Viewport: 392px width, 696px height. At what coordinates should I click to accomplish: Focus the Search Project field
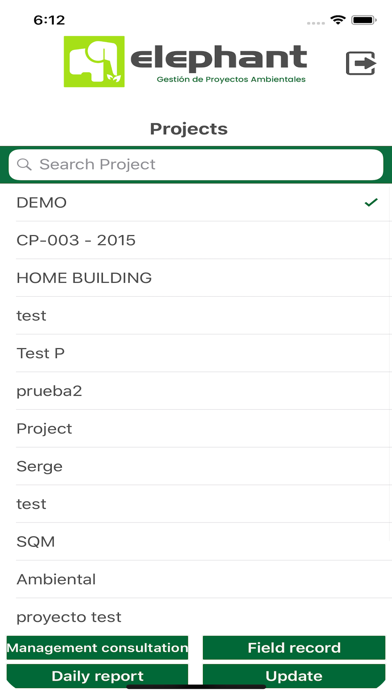(x=196, y=165)
